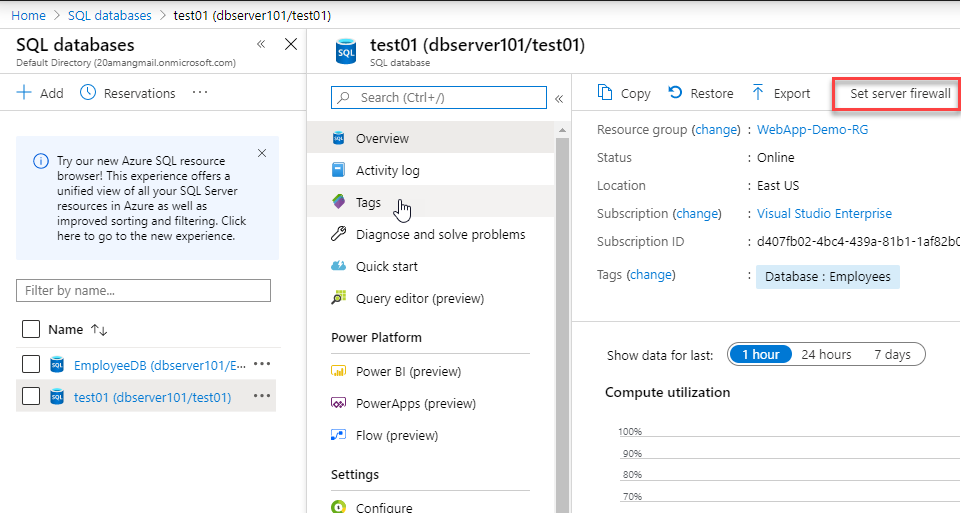Show data for the last 1 hour

click(x=761, y=354)
